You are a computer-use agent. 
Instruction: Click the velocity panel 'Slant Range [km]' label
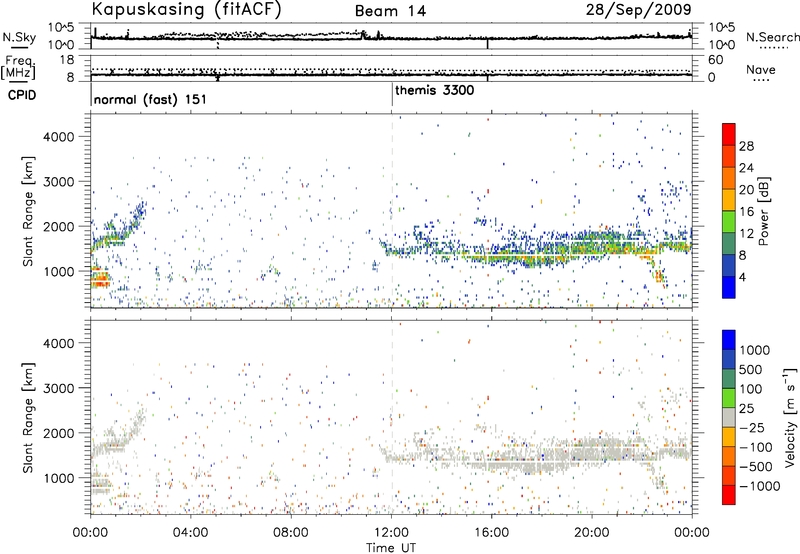28,417
